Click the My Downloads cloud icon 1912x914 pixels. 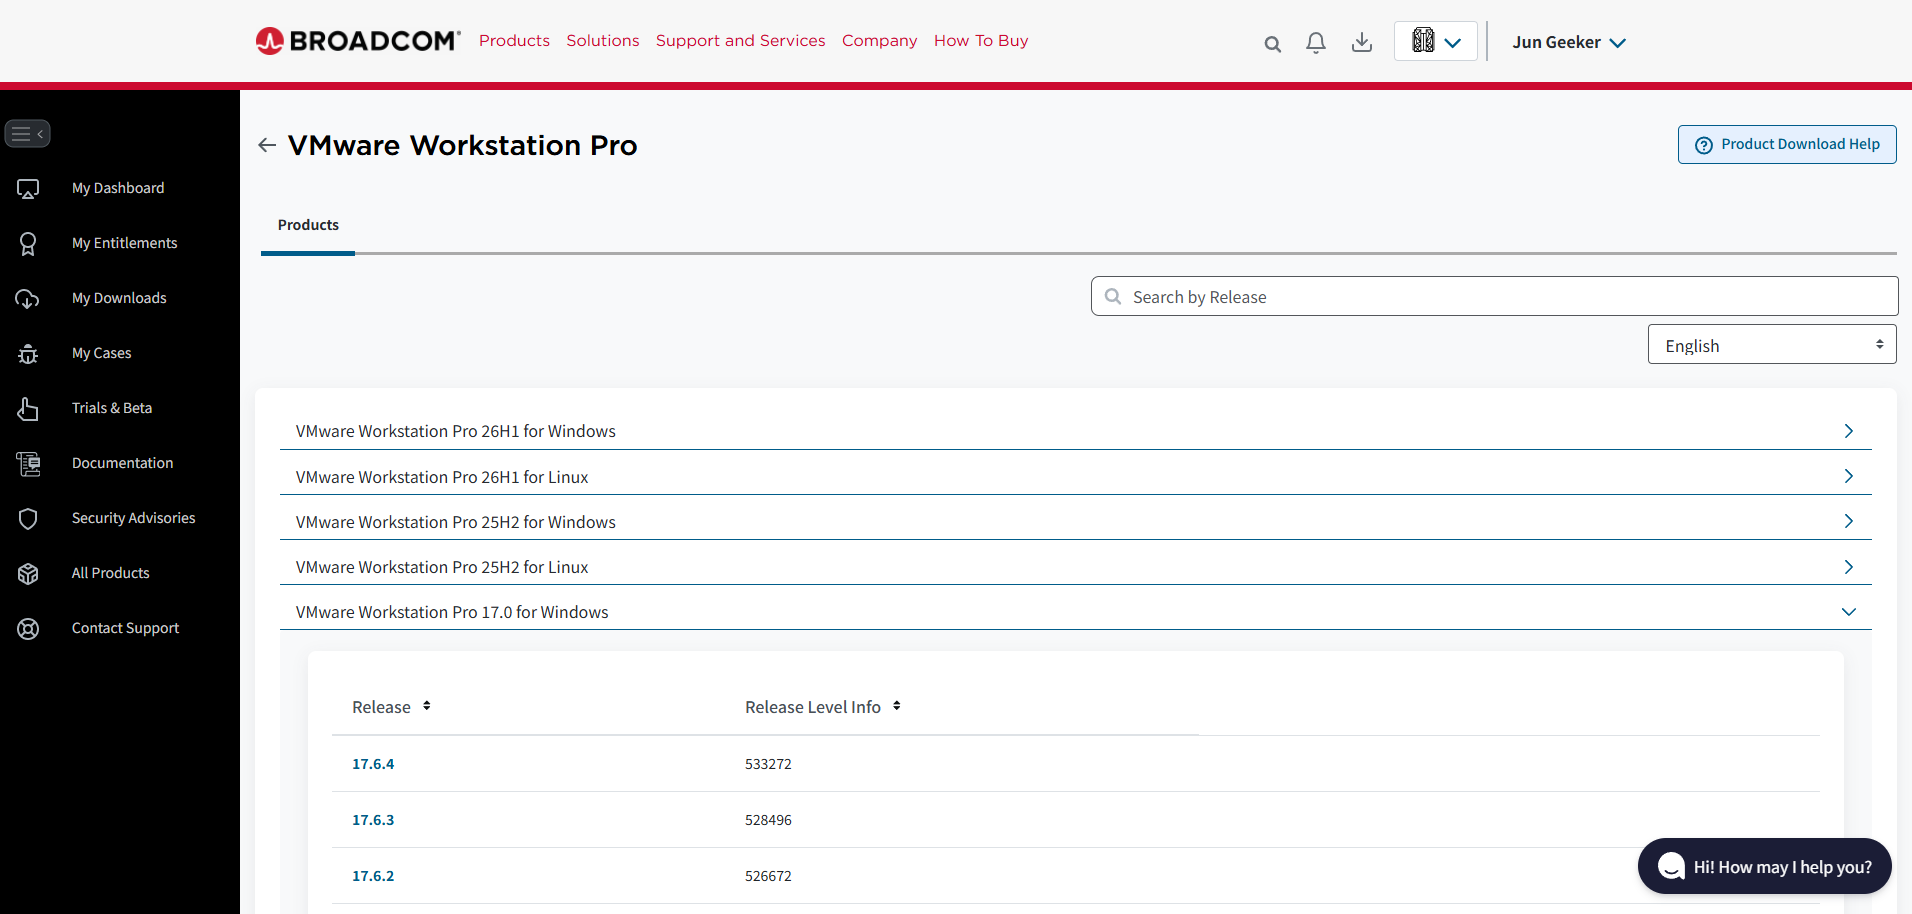(x=28, y=298)
